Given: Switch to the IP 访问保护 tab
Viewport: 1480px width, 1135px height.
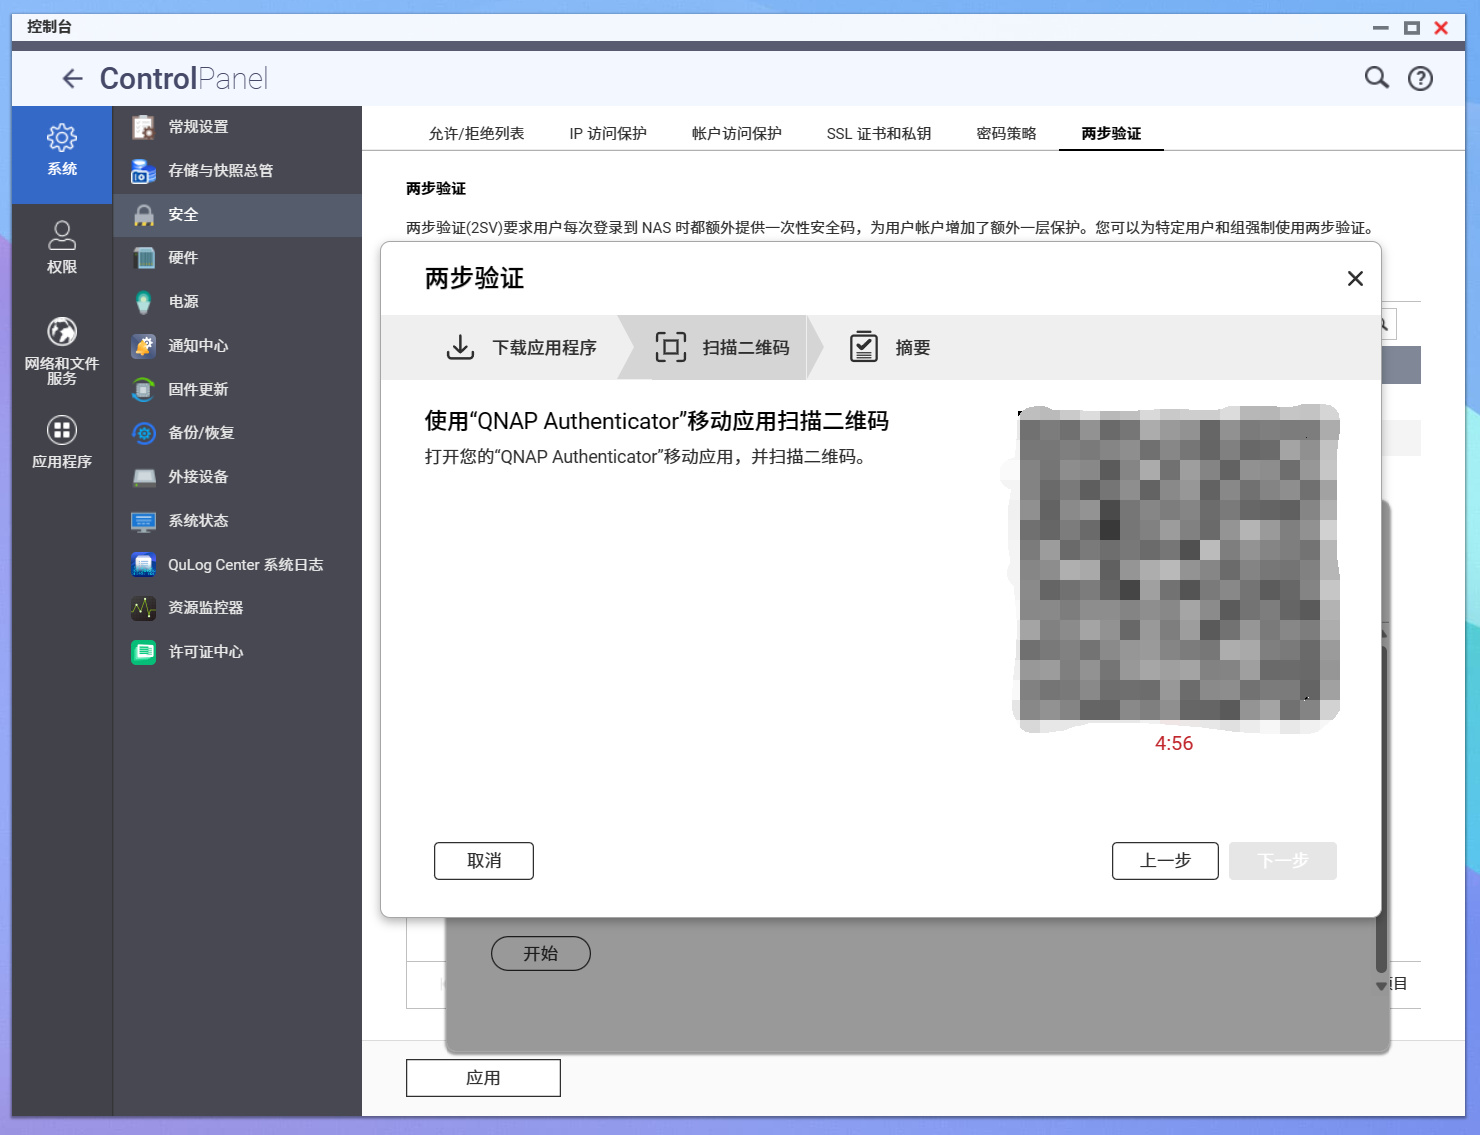Looking at the screenshot, I should [x=608, y=133].
